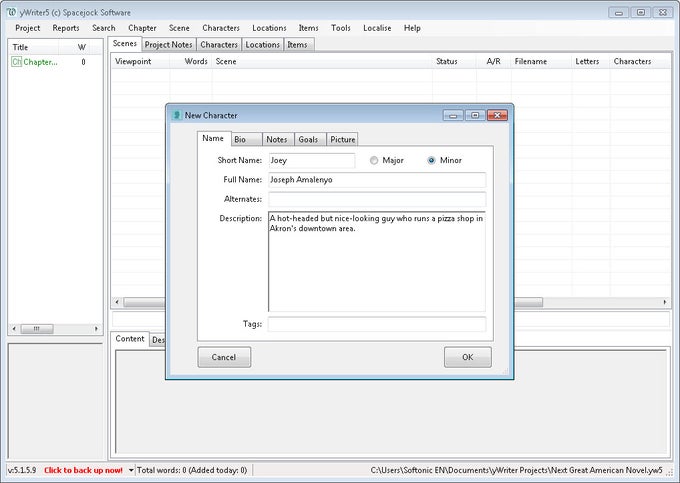Click the empty Tags field

[x=377, y=324]
